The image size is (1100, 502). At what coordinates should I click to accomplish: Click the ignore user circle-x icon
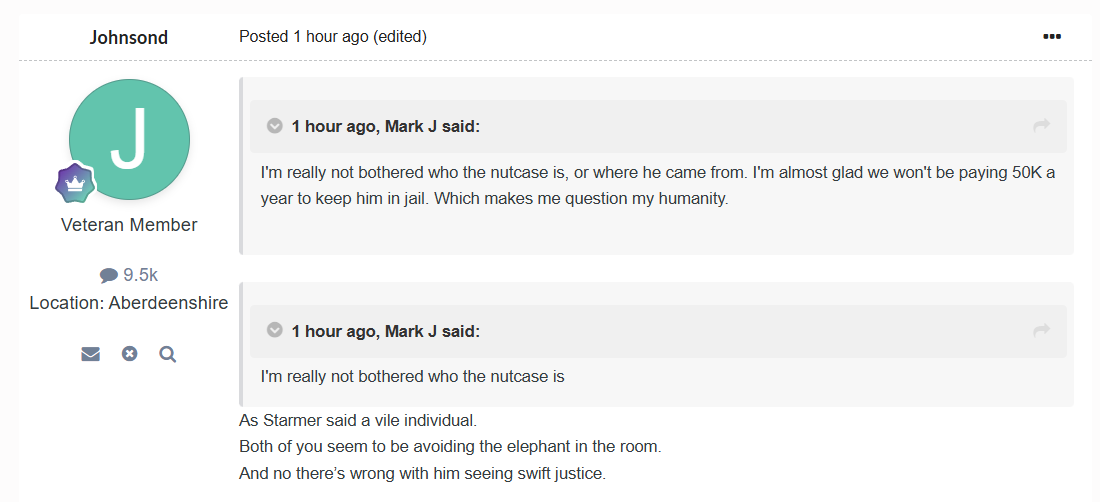point(129,354)
